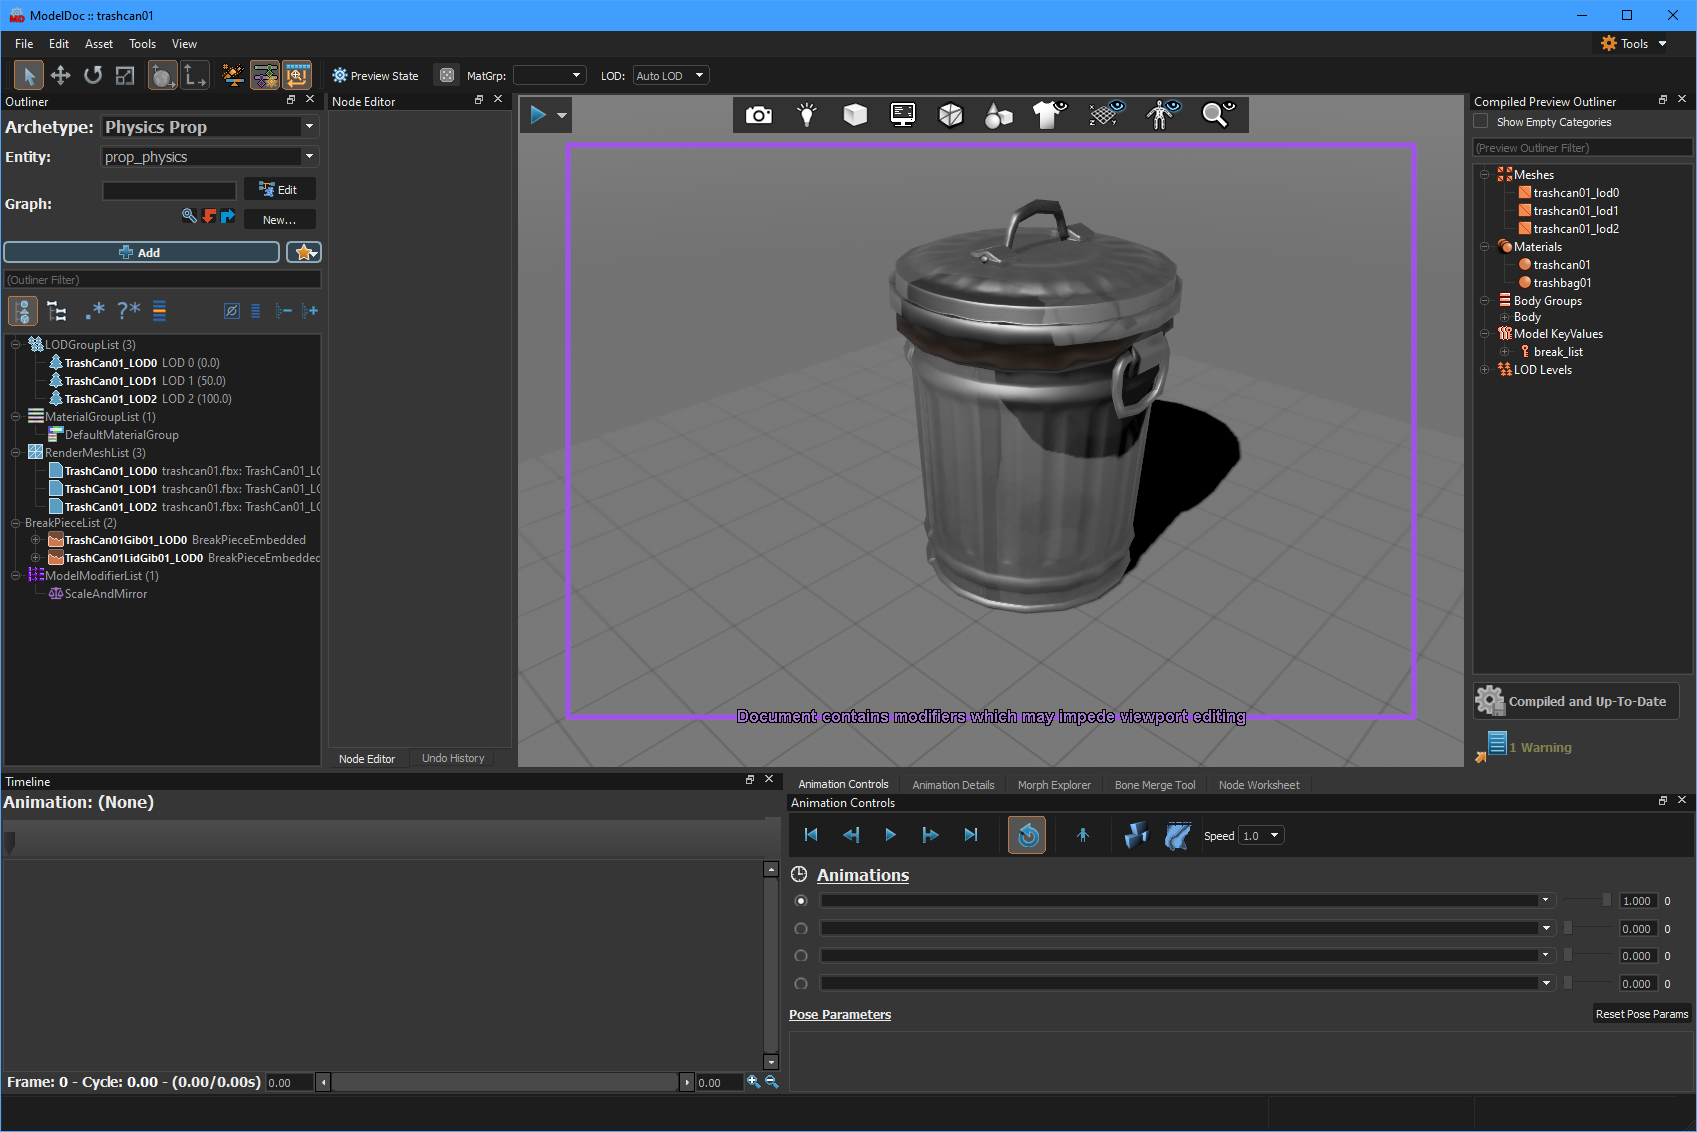Select the Rotate tool in toolbar
The image size is (1697, 1132).
coord(93,76)
